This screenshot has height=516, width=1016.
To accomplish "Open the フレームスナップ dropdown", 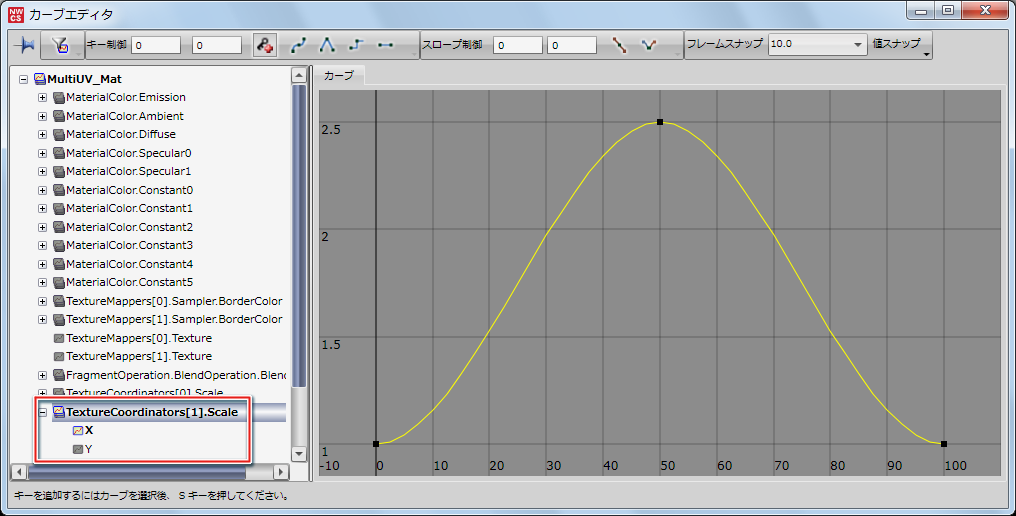I will click(858, 45).
